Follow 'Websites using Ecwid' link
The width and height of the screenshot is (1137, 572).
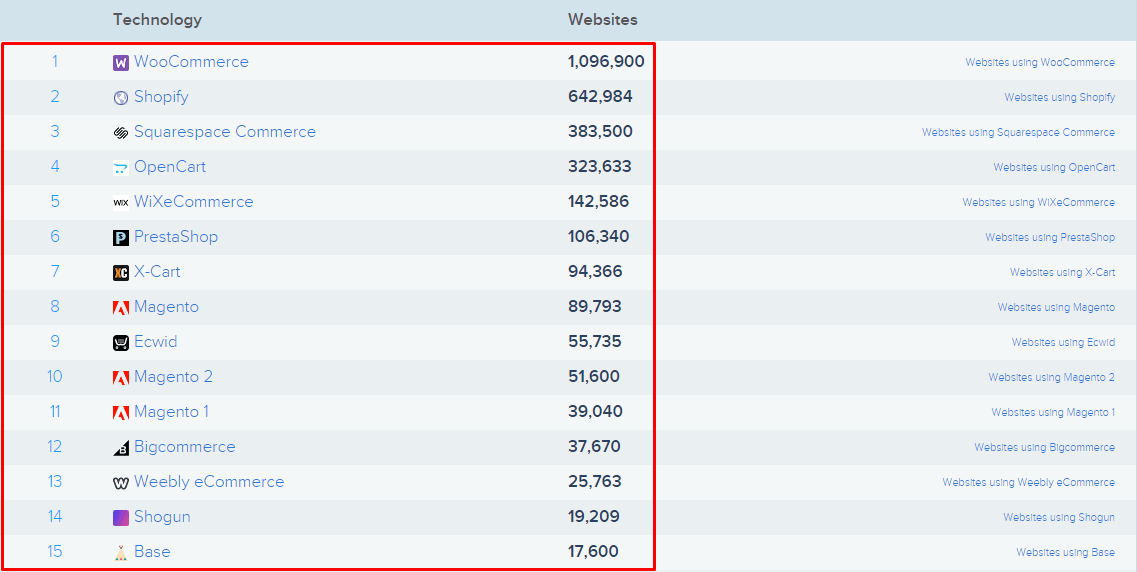(1063, 342)
